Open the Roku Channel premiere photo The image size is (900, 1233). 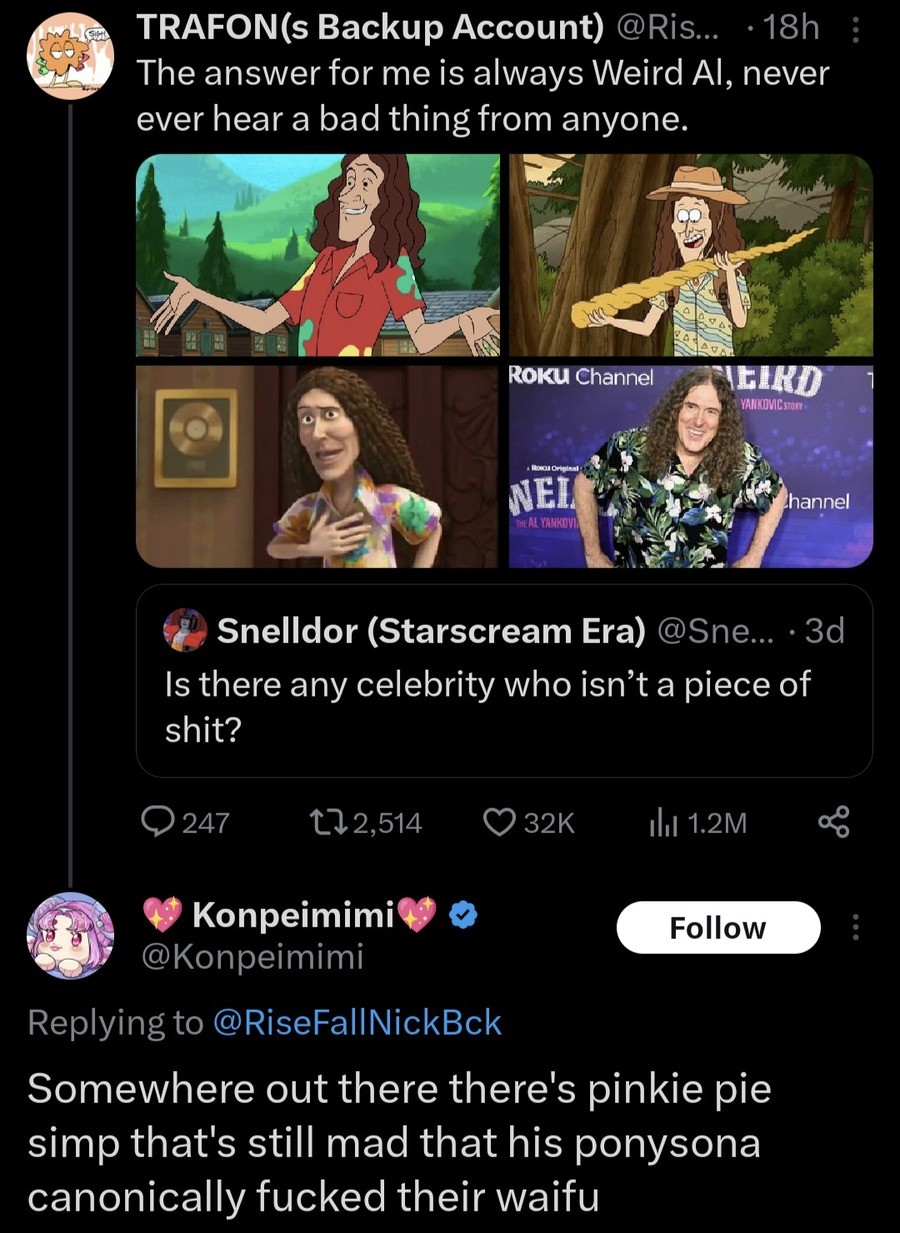point(690,466)
